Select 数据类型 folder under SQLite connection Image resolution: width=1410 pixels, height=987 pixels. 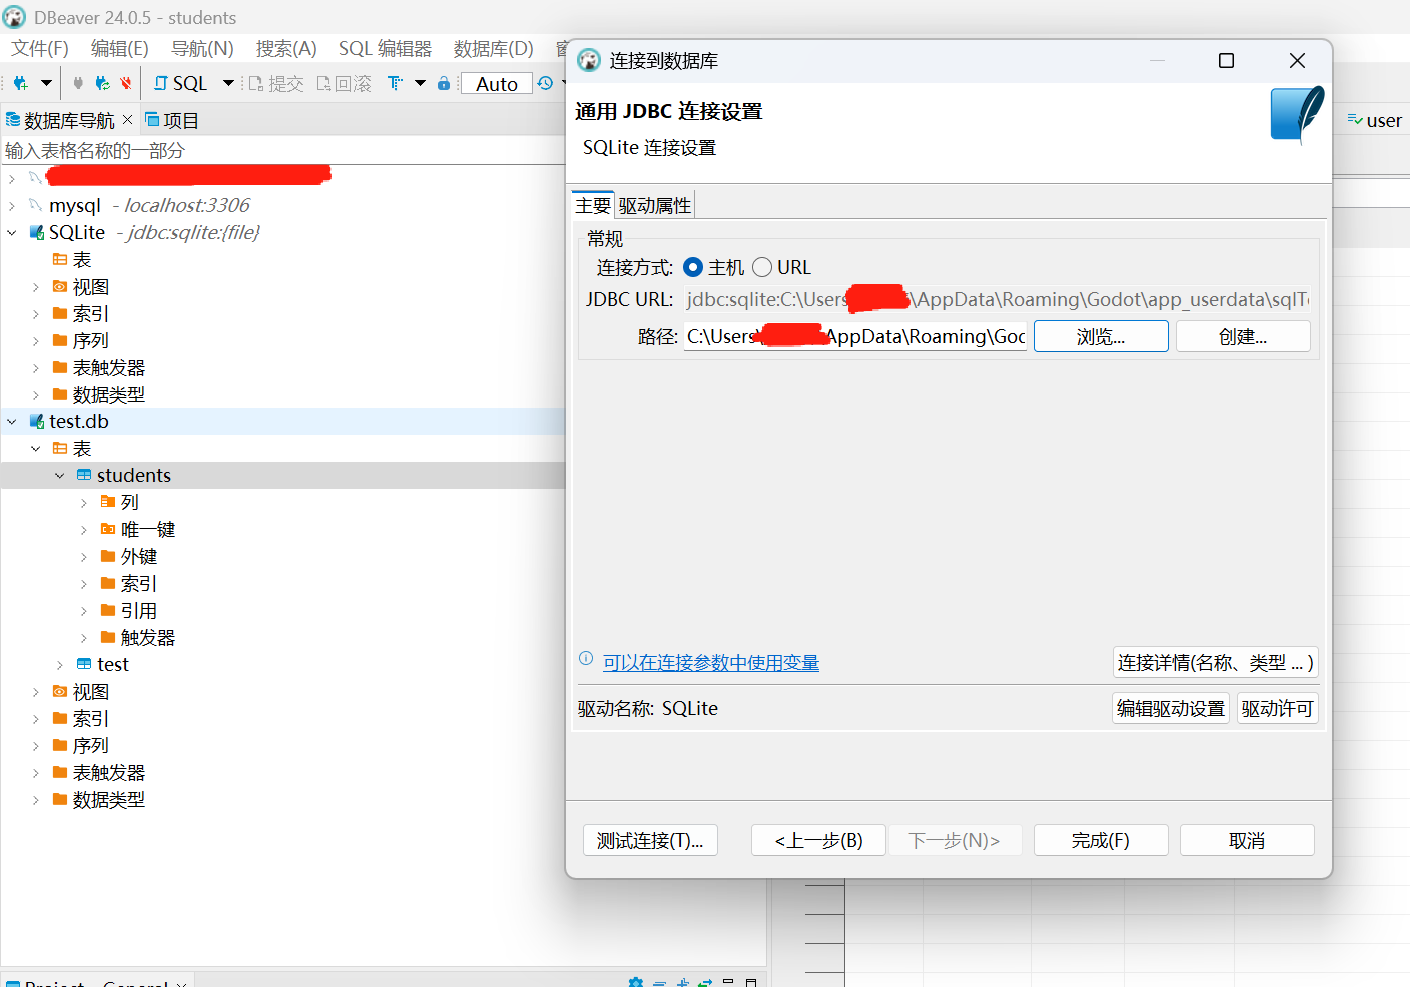[x=108, y=394]
